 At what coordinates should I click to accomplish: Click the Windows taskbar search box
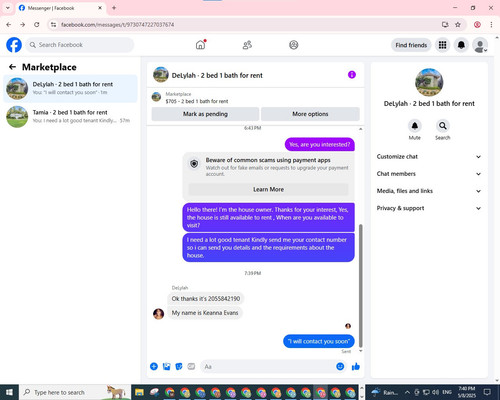point(75,392)
